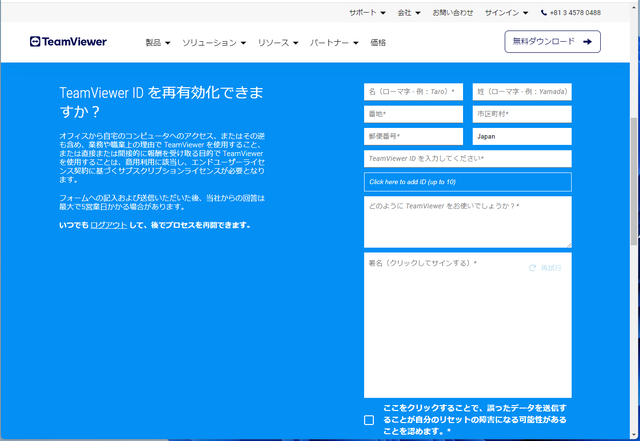Click the arrow icon in 無料ダウンロード button
Screen dimensions: 640x441
tap(587, 42)
